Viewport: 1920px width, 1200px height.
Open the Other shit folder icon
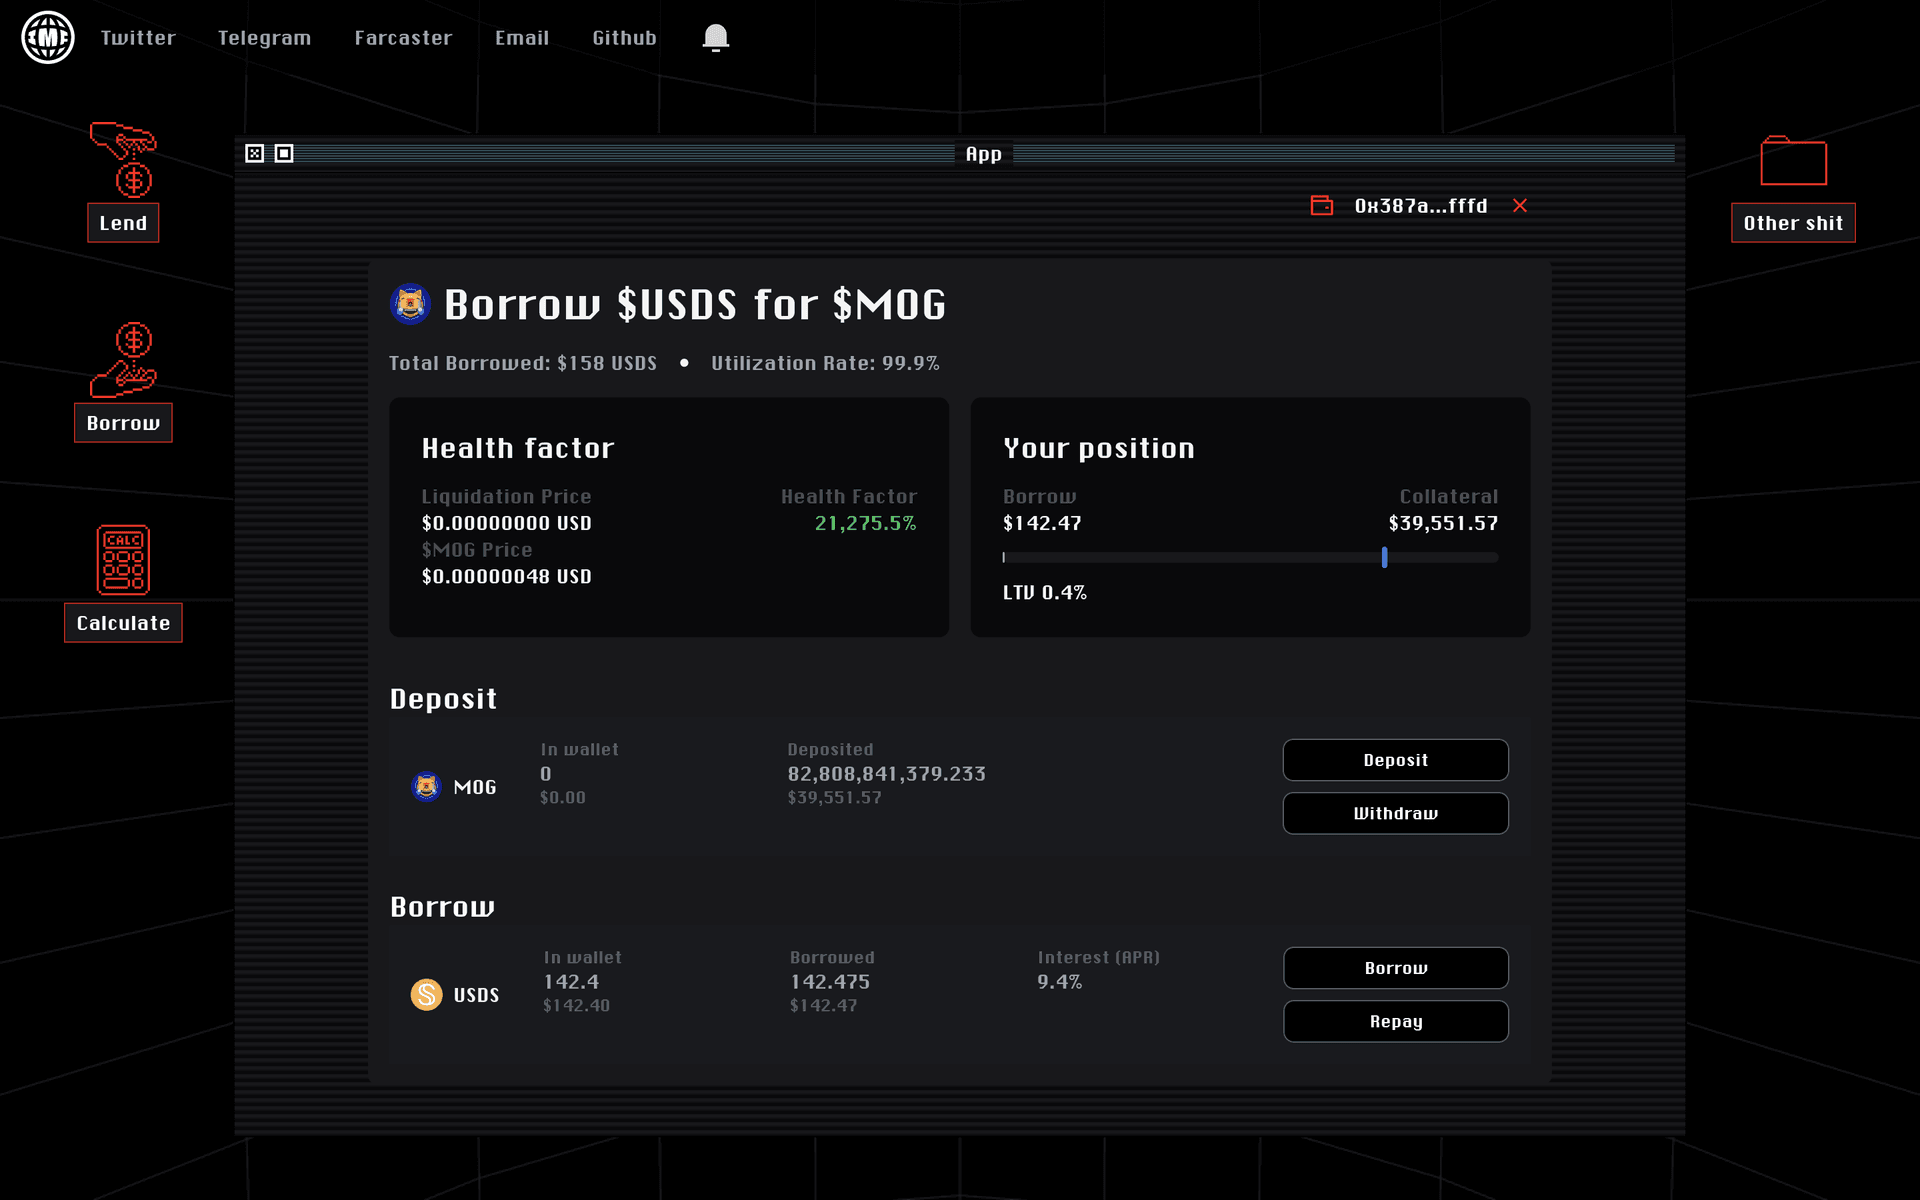1793,161
